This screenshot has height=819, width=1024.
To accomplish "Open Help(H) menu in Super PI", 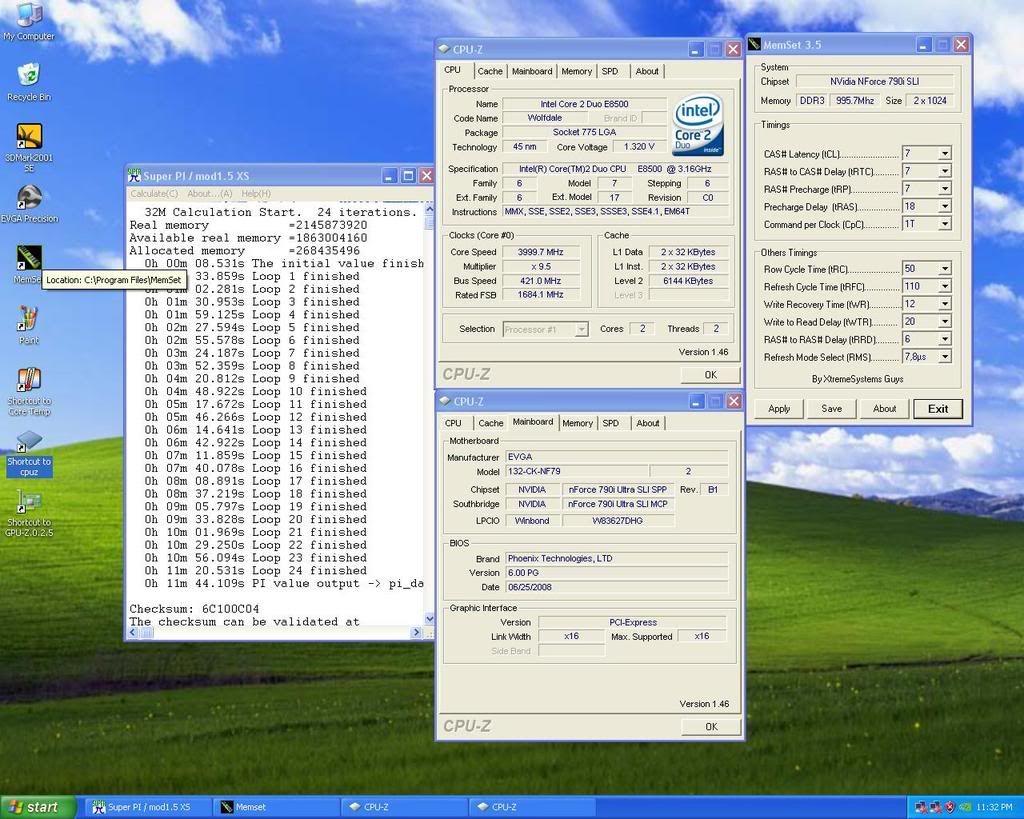I will coord(256,193).
